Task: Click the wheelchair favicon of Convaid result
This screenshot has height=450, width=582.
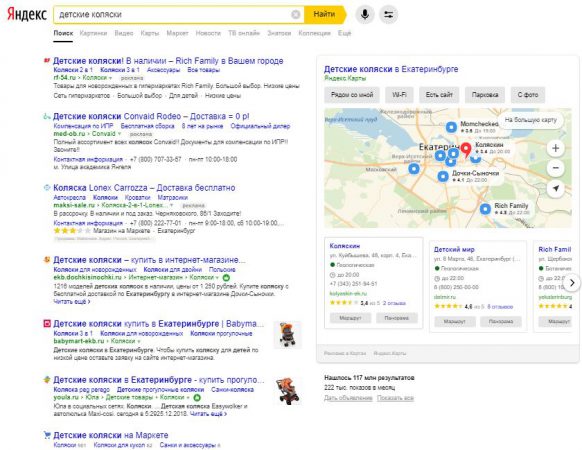Action: tap(47, 116)
